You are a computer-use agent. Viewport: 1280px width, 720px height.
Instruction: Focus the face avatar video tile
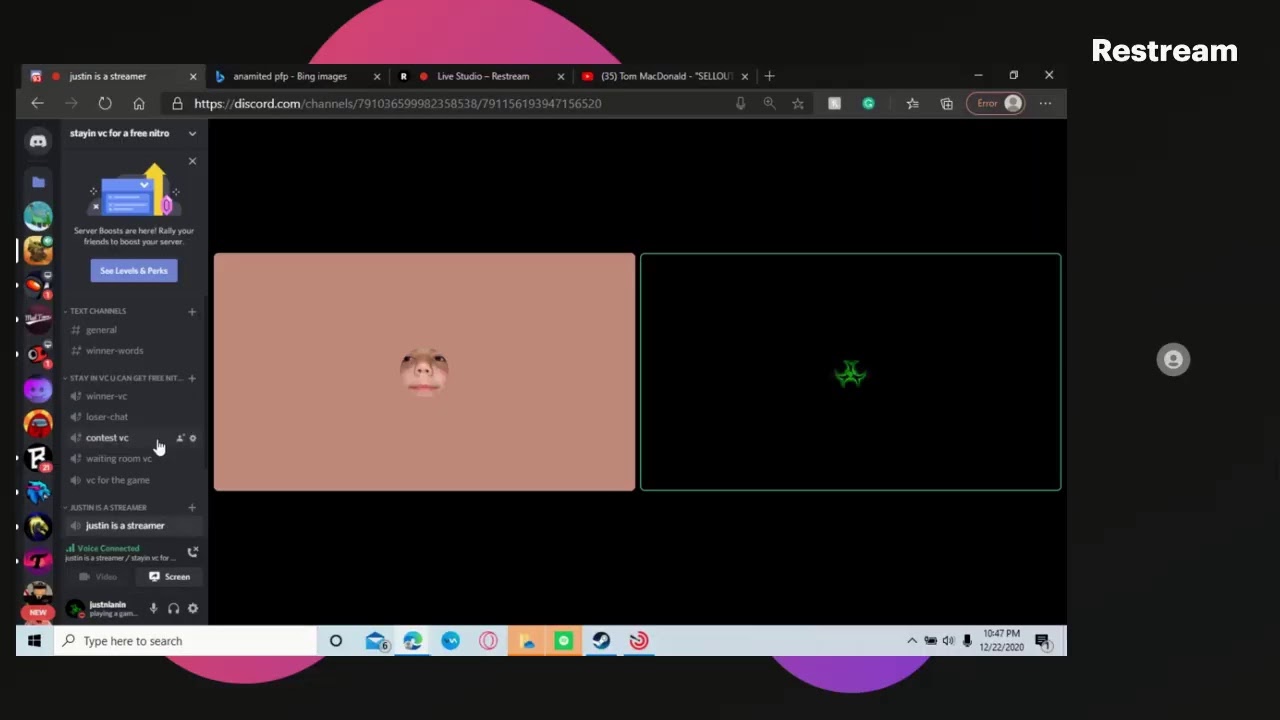pyautogui.click(x=424, y=372)
